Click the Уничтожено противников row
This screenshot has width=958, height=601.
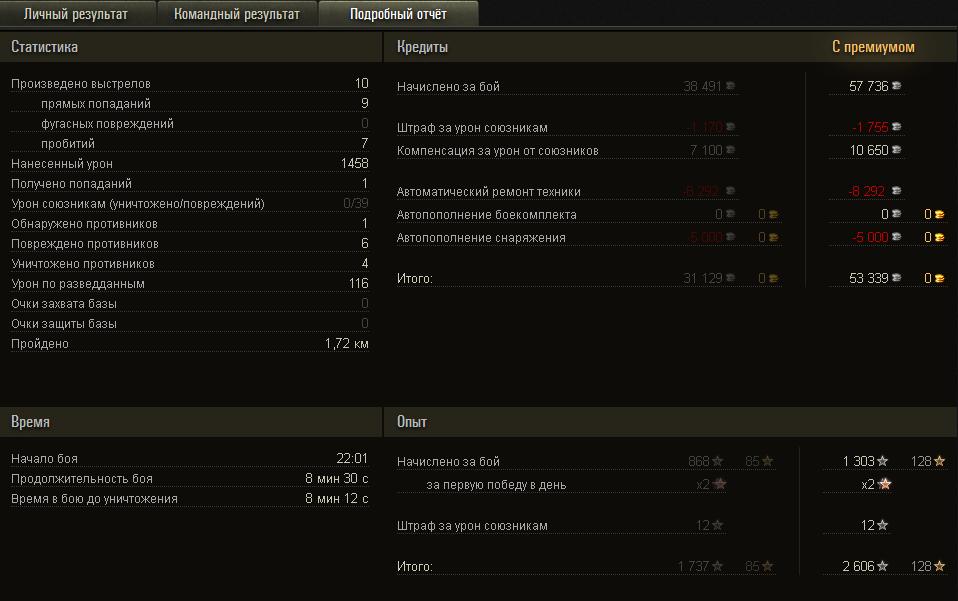[x=190, y=264]
